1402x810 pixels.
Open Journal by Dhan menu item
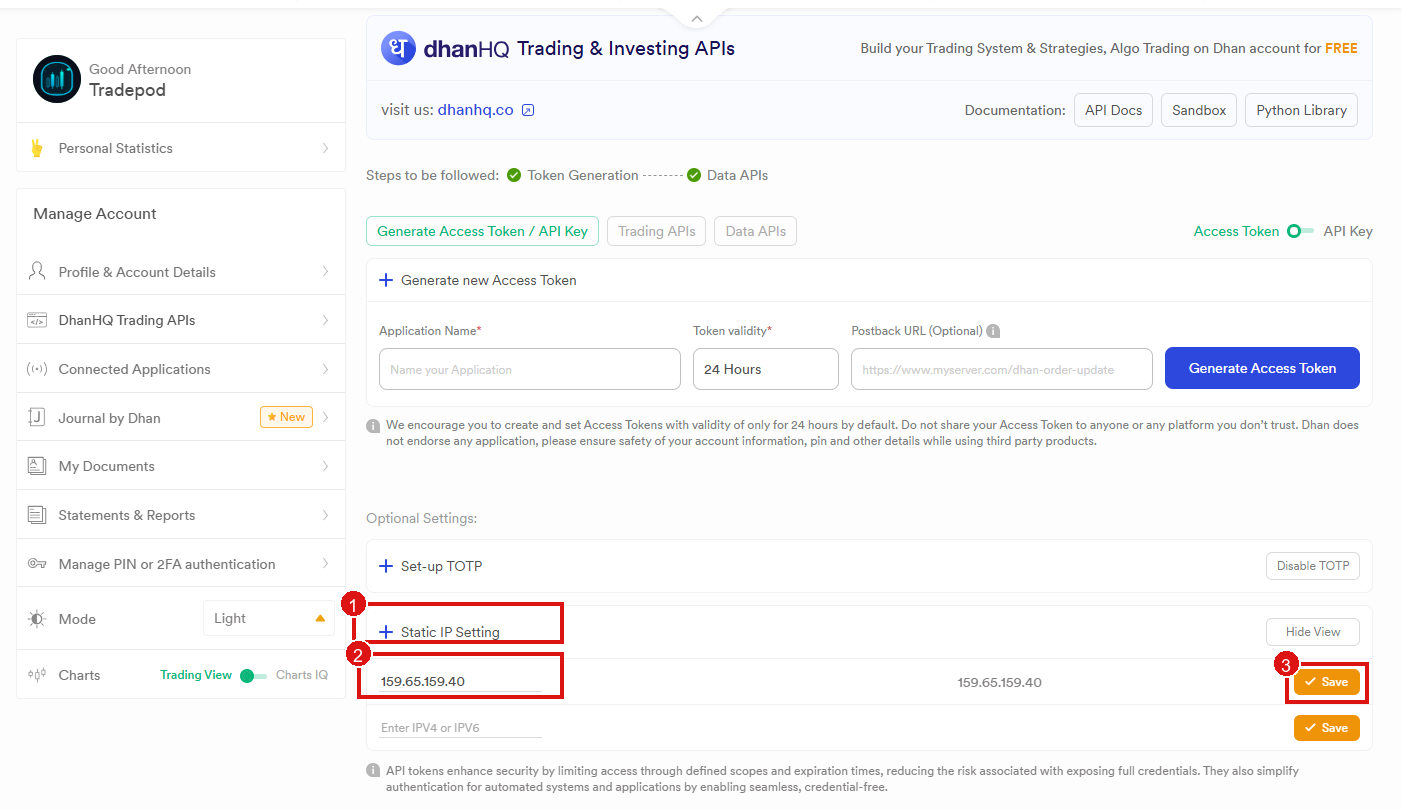tap(181, 418)
